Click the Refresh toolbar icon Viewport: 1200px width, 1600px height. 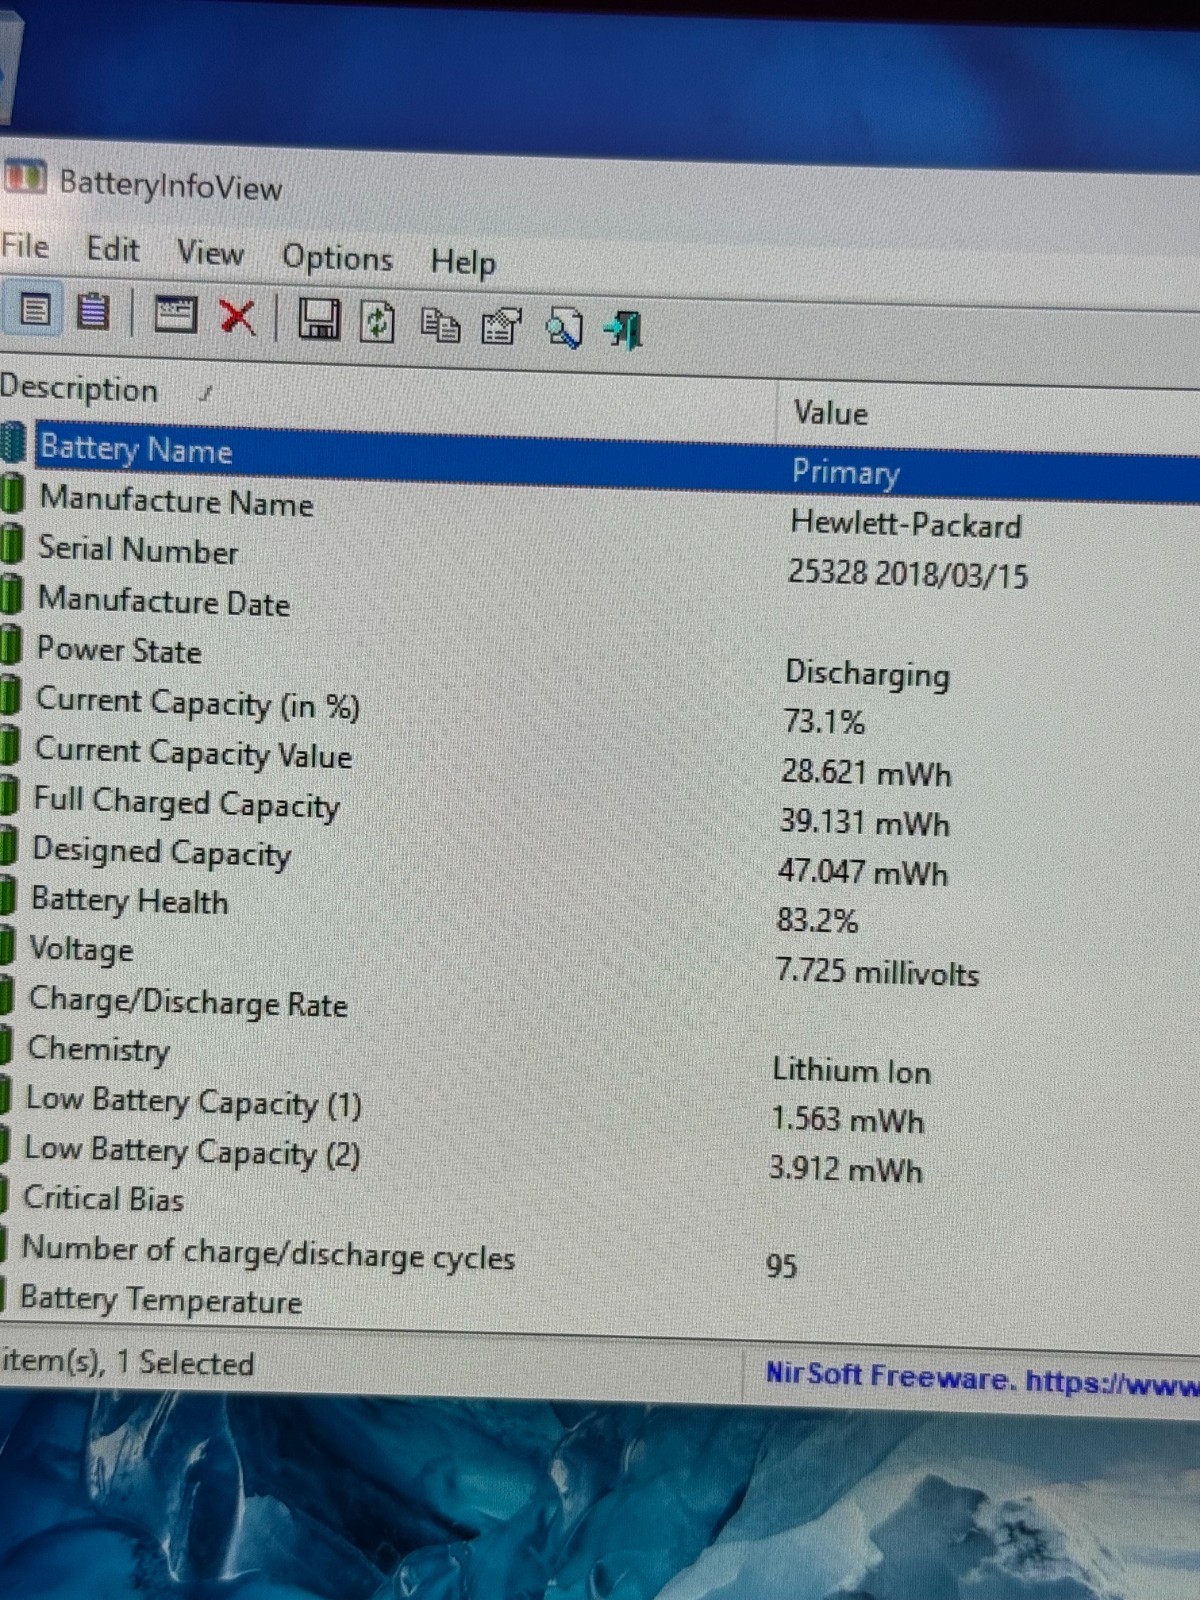click(377, 322)
